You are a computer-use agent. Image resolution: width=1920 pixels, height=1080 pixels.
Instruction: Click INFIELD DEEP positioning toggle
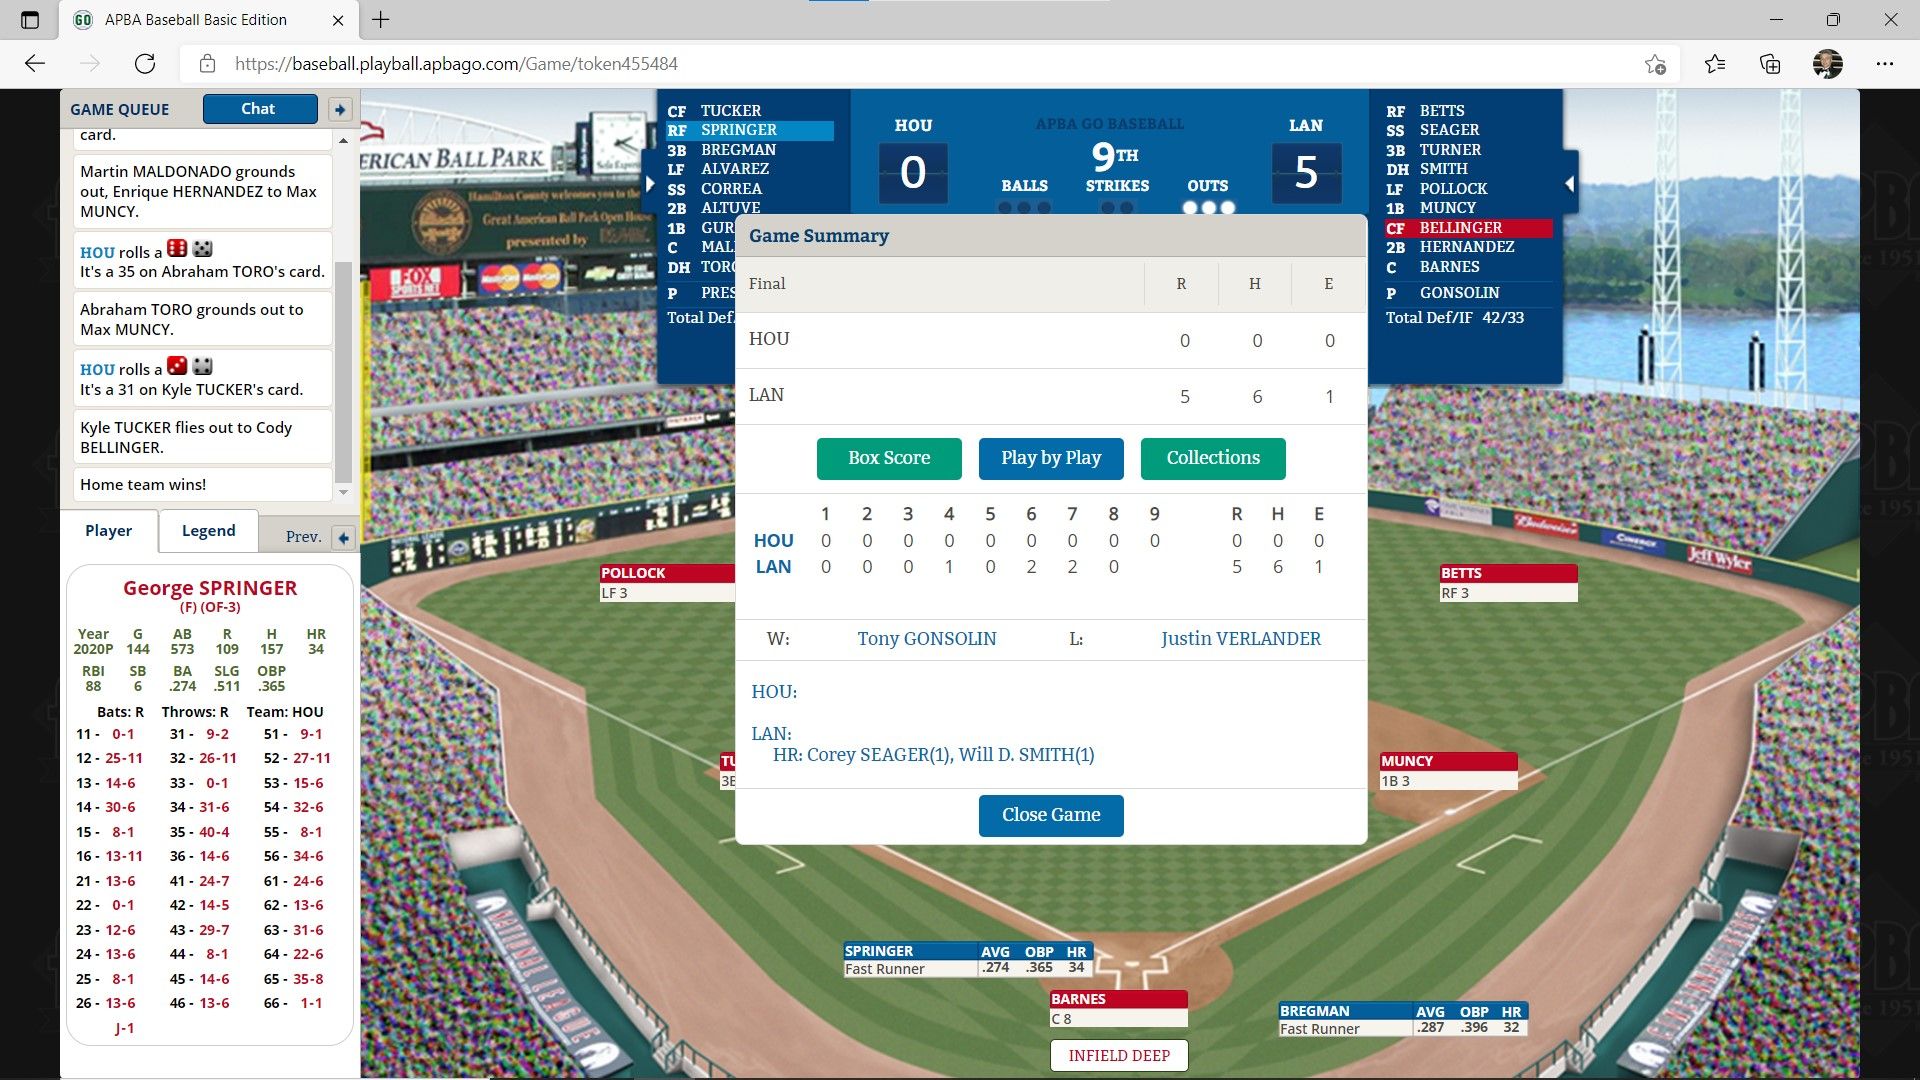(1118, 1055)
